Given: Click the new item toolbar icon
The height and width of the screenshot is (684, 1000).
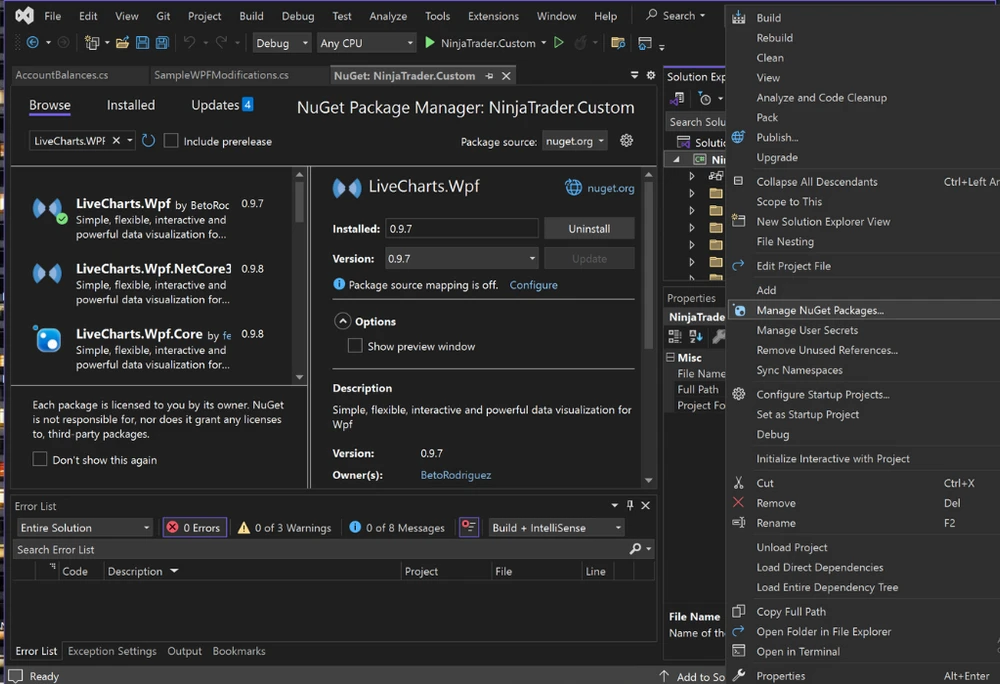Looking at the screenshot, I should [x=92, y=43].
